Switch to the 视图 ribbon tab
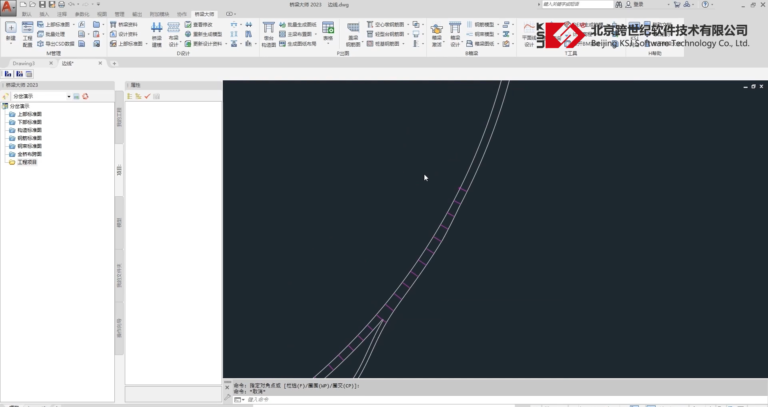The image size is (768, 407). coord(102,14)
